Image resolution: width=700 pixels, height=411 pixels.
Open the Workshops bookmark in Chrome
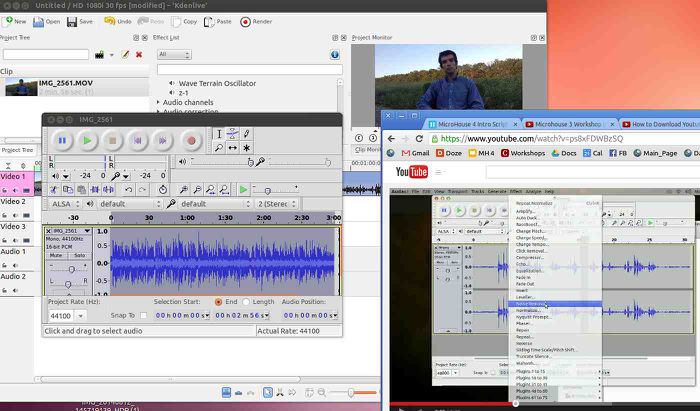(x=523, y=153)
